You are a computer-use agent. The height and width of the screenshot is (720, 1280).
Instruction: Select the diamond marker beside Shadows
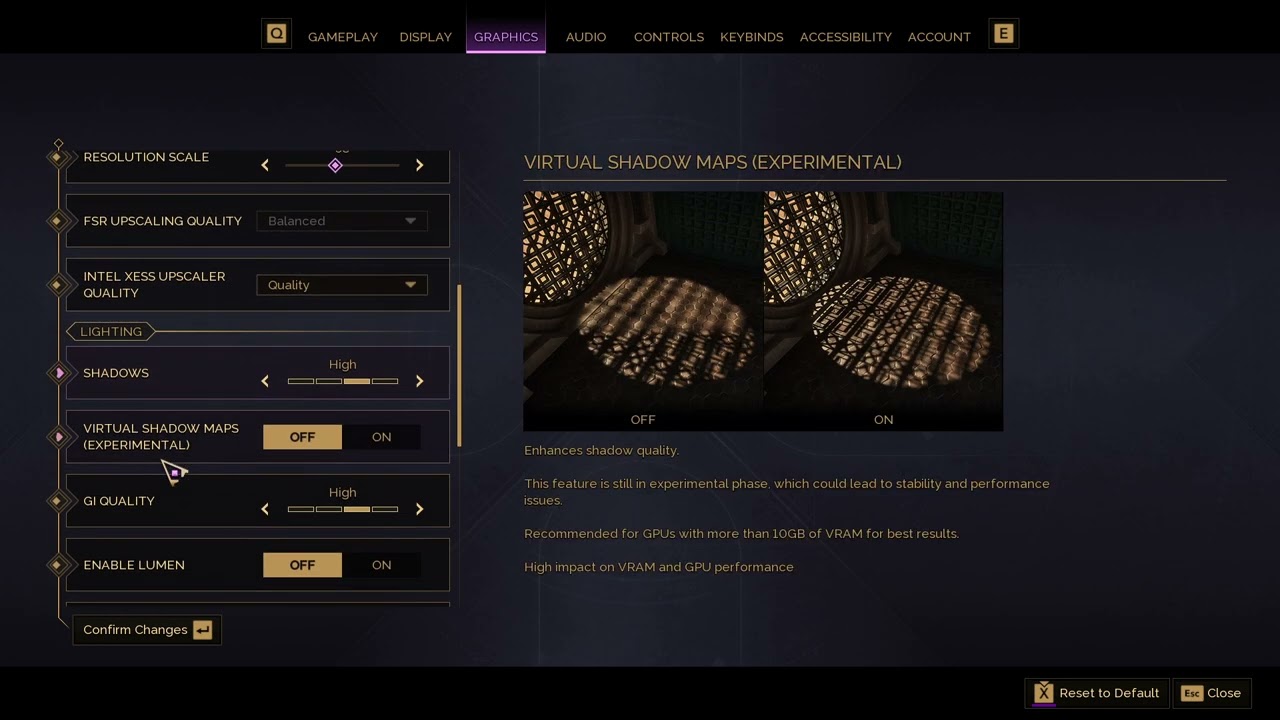click(x=59, y=373)
